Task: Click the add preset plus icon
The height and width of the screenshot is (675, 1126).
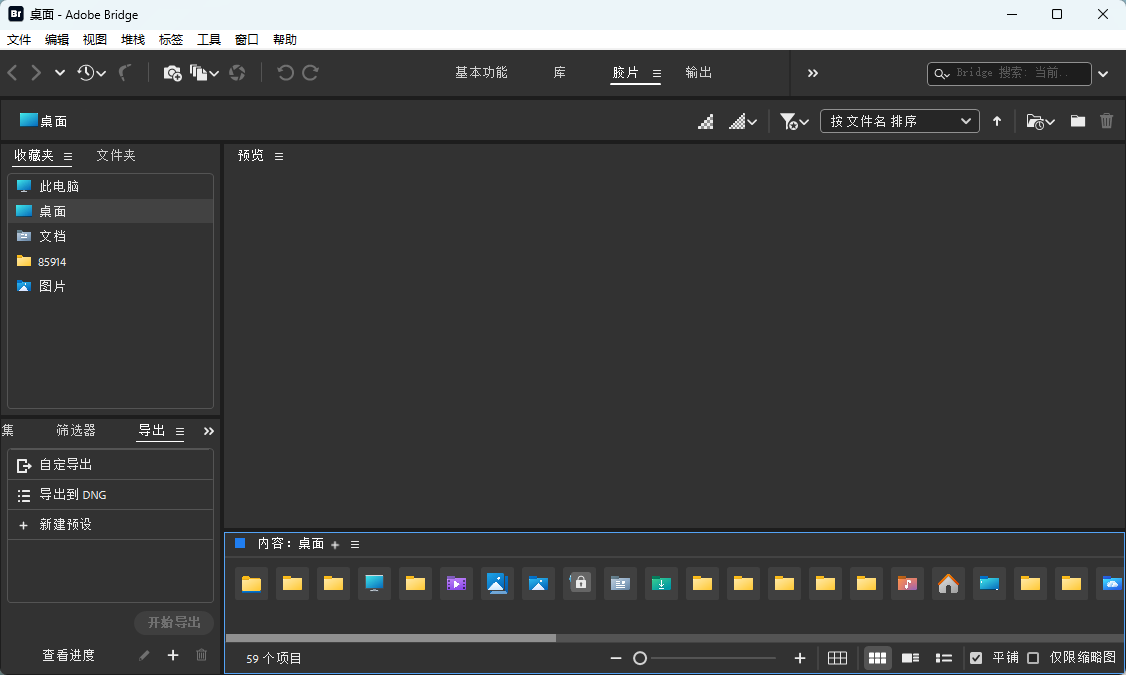Action: 173,655
